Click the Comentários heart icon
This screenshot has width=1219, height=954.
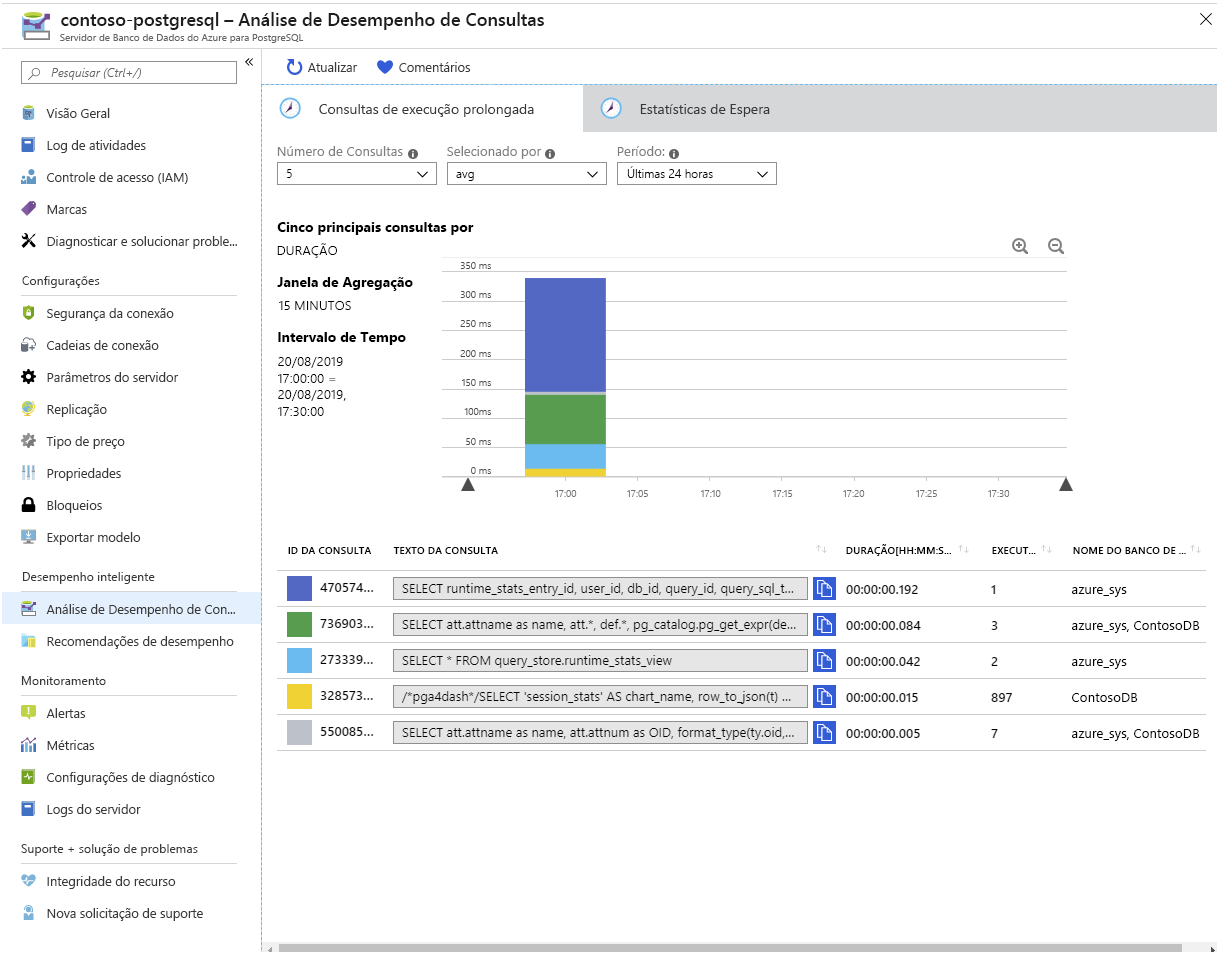click(385, 67)
